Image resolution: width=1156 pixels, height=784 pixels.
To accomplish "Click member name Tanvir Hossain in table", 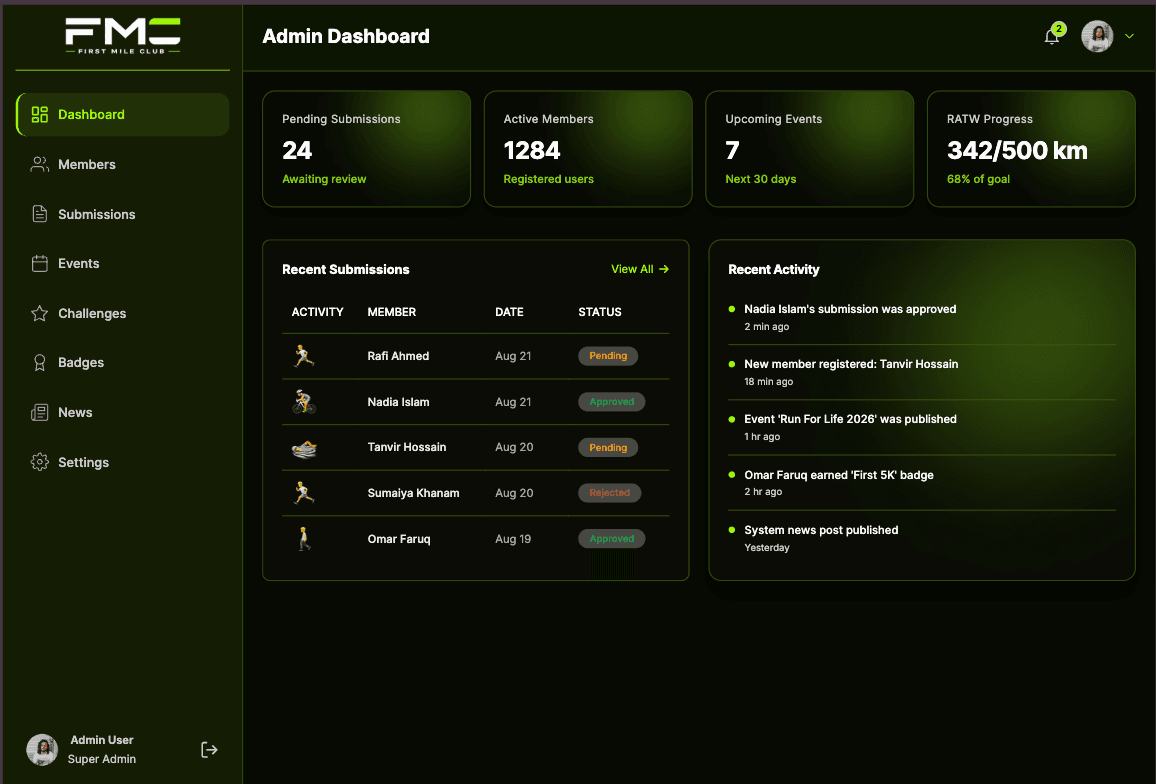I will tap(407, 447).
